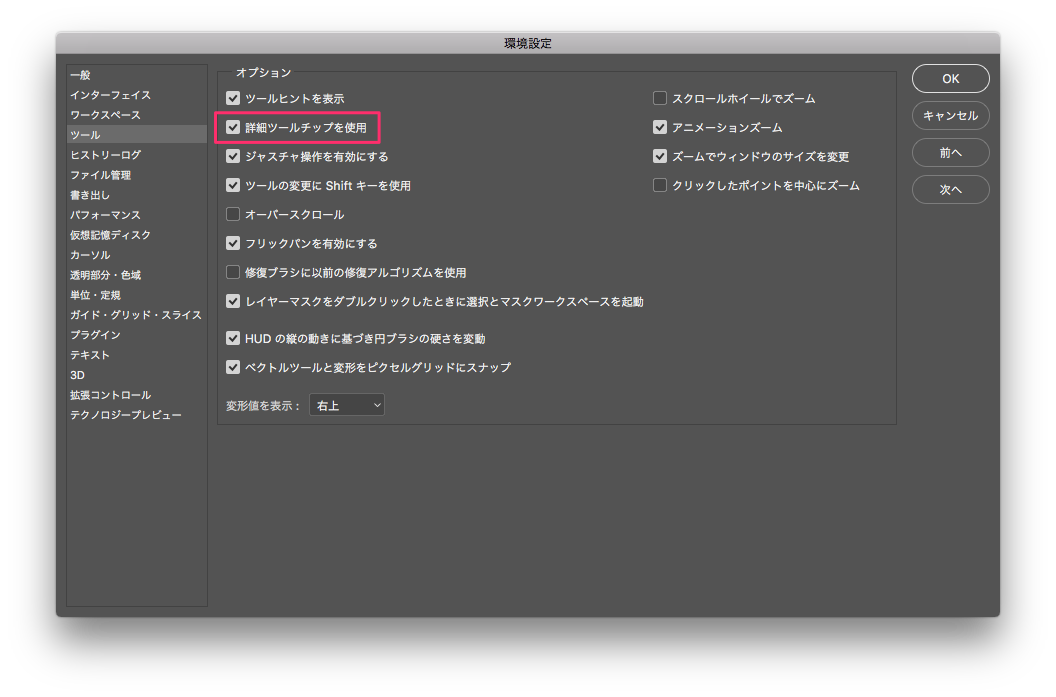The width and height of the screenshot is (1056, 697).
Task: Toggle レイヤーマスクをダブルクリック option checkbox
Action: pos(233,301)
